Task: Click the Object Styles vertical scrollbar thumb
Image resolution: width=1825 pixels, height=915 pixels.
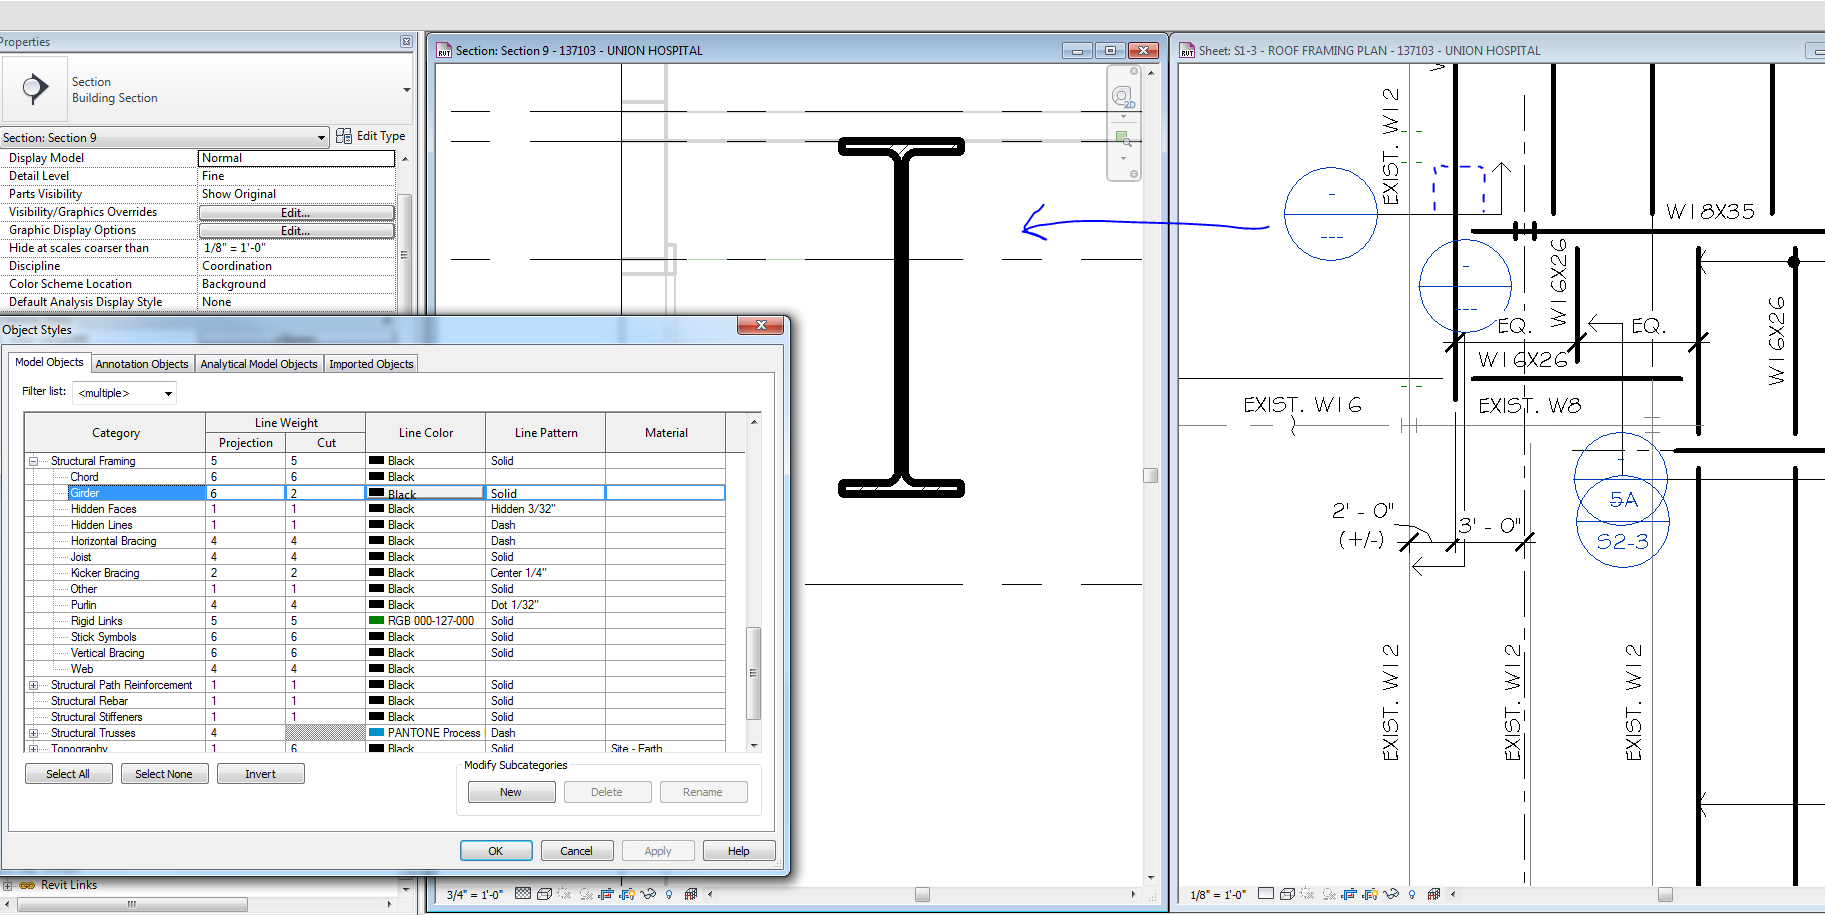Action: click(x=754, y=672)
